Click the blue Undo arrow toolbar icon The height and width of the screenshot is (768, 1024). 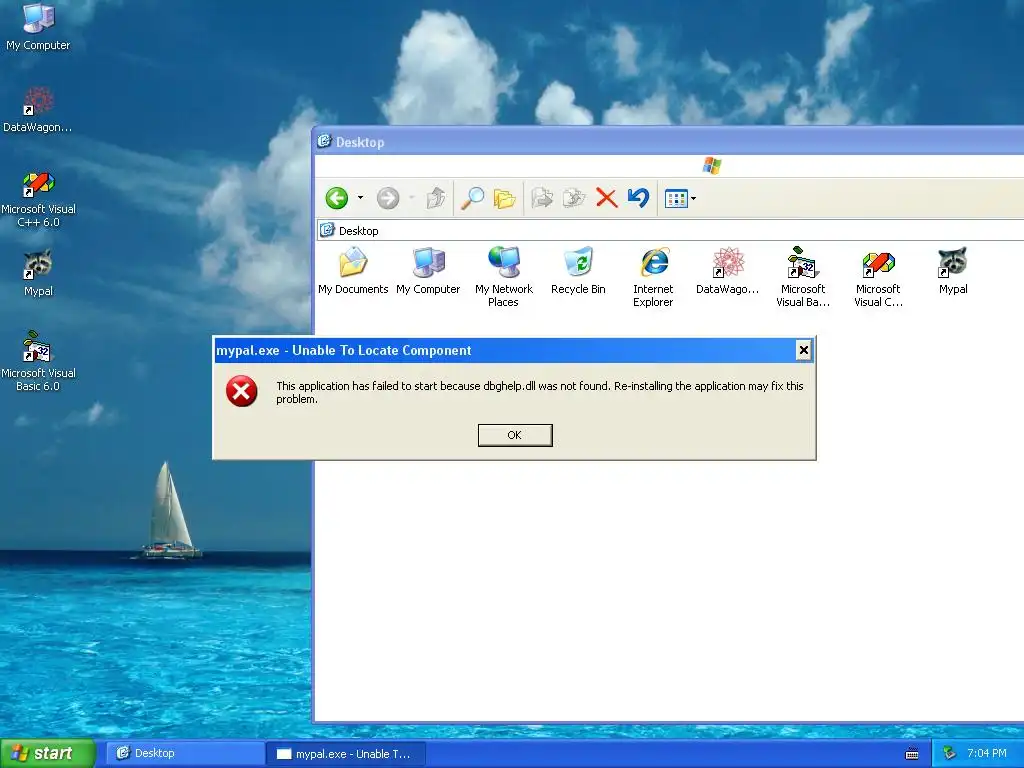click(639, 197)
